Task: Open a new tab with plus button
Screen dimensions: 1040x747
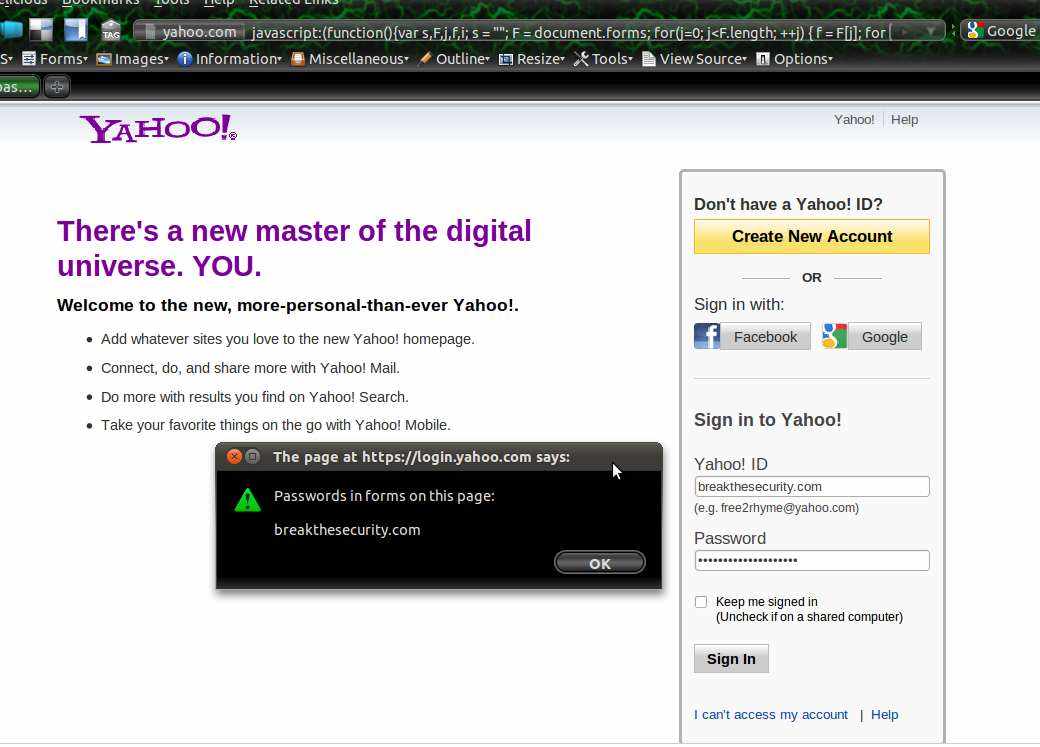Action: (57, 86)
